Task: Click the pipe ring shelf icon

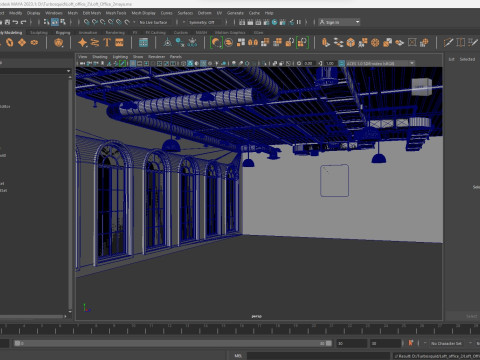Action: (34, 43)
